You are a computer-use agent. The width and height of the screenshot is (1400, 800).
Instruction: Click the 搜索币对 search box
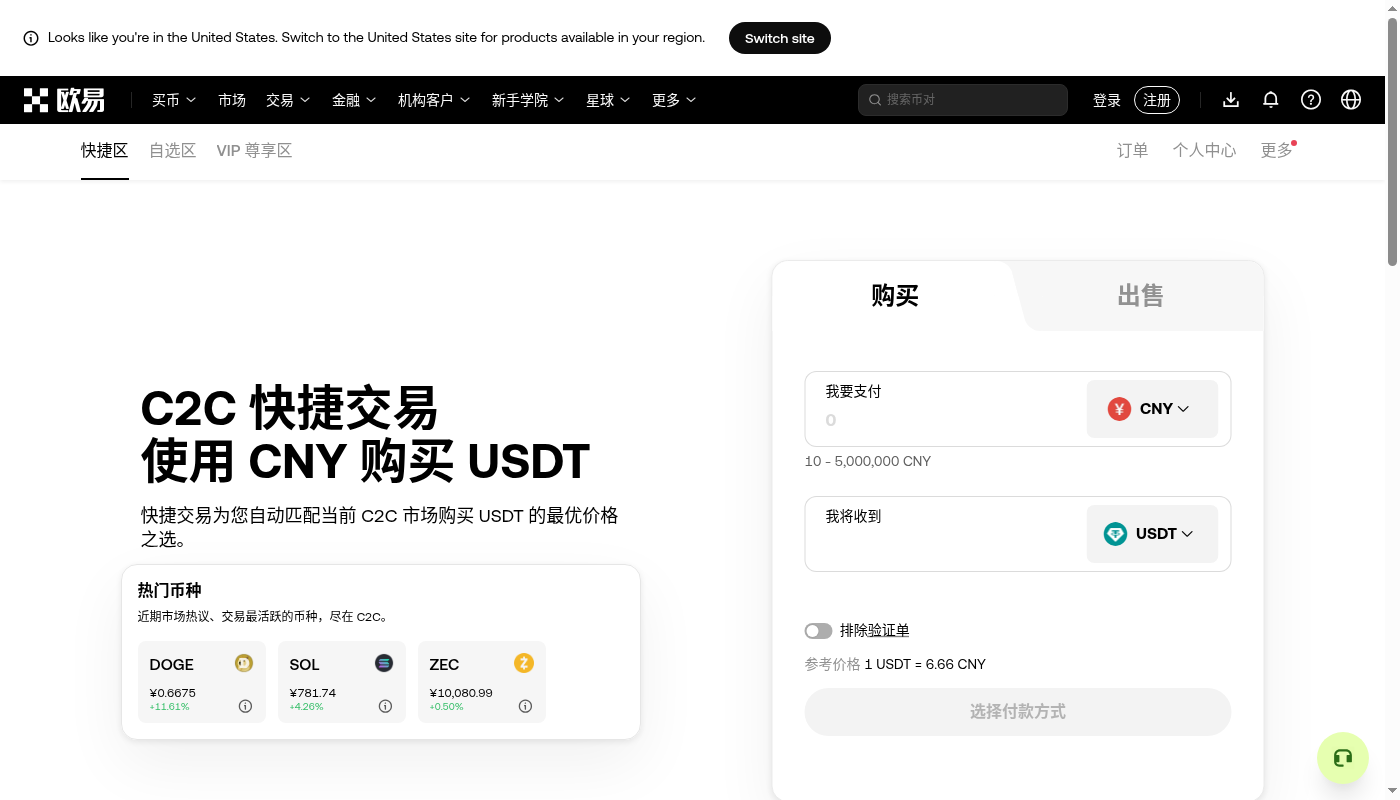click(963, 100)
